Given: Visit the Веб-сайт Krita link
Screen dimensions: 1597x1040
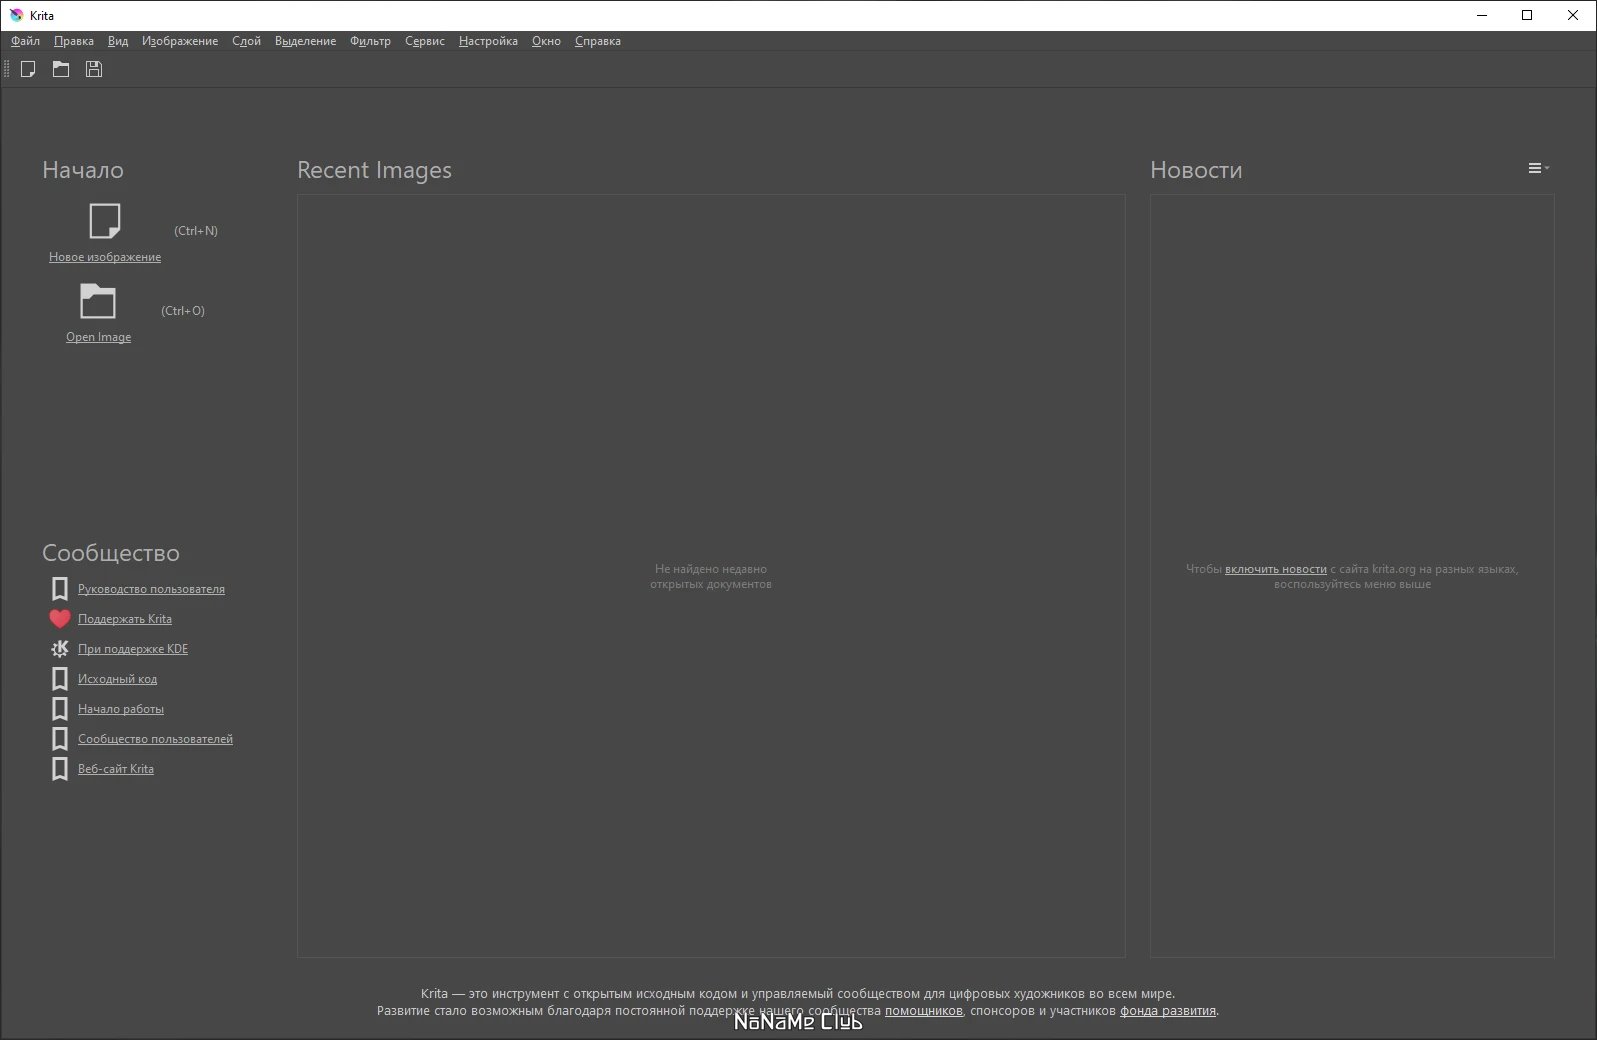Looking at the screenshot, I should 116,769.
